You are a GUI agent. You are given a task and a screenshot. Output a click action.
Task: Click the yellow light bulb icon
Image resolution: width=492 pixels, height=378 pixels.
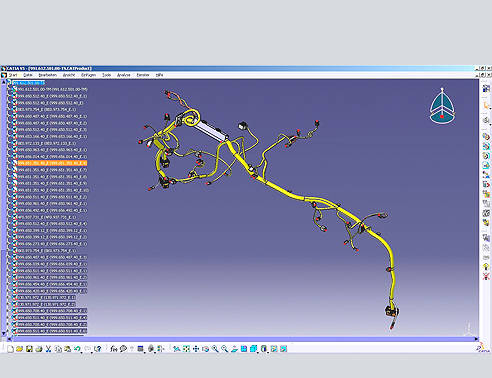(486, 267)
